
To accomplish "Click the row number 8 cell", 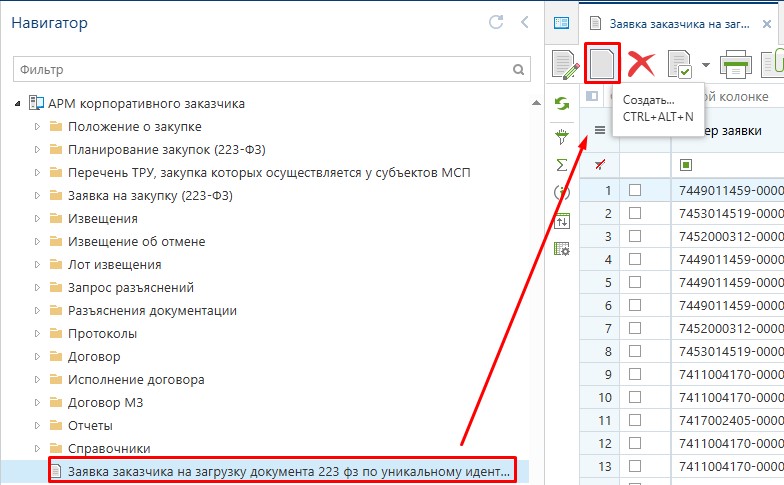I will click(600, 351).
